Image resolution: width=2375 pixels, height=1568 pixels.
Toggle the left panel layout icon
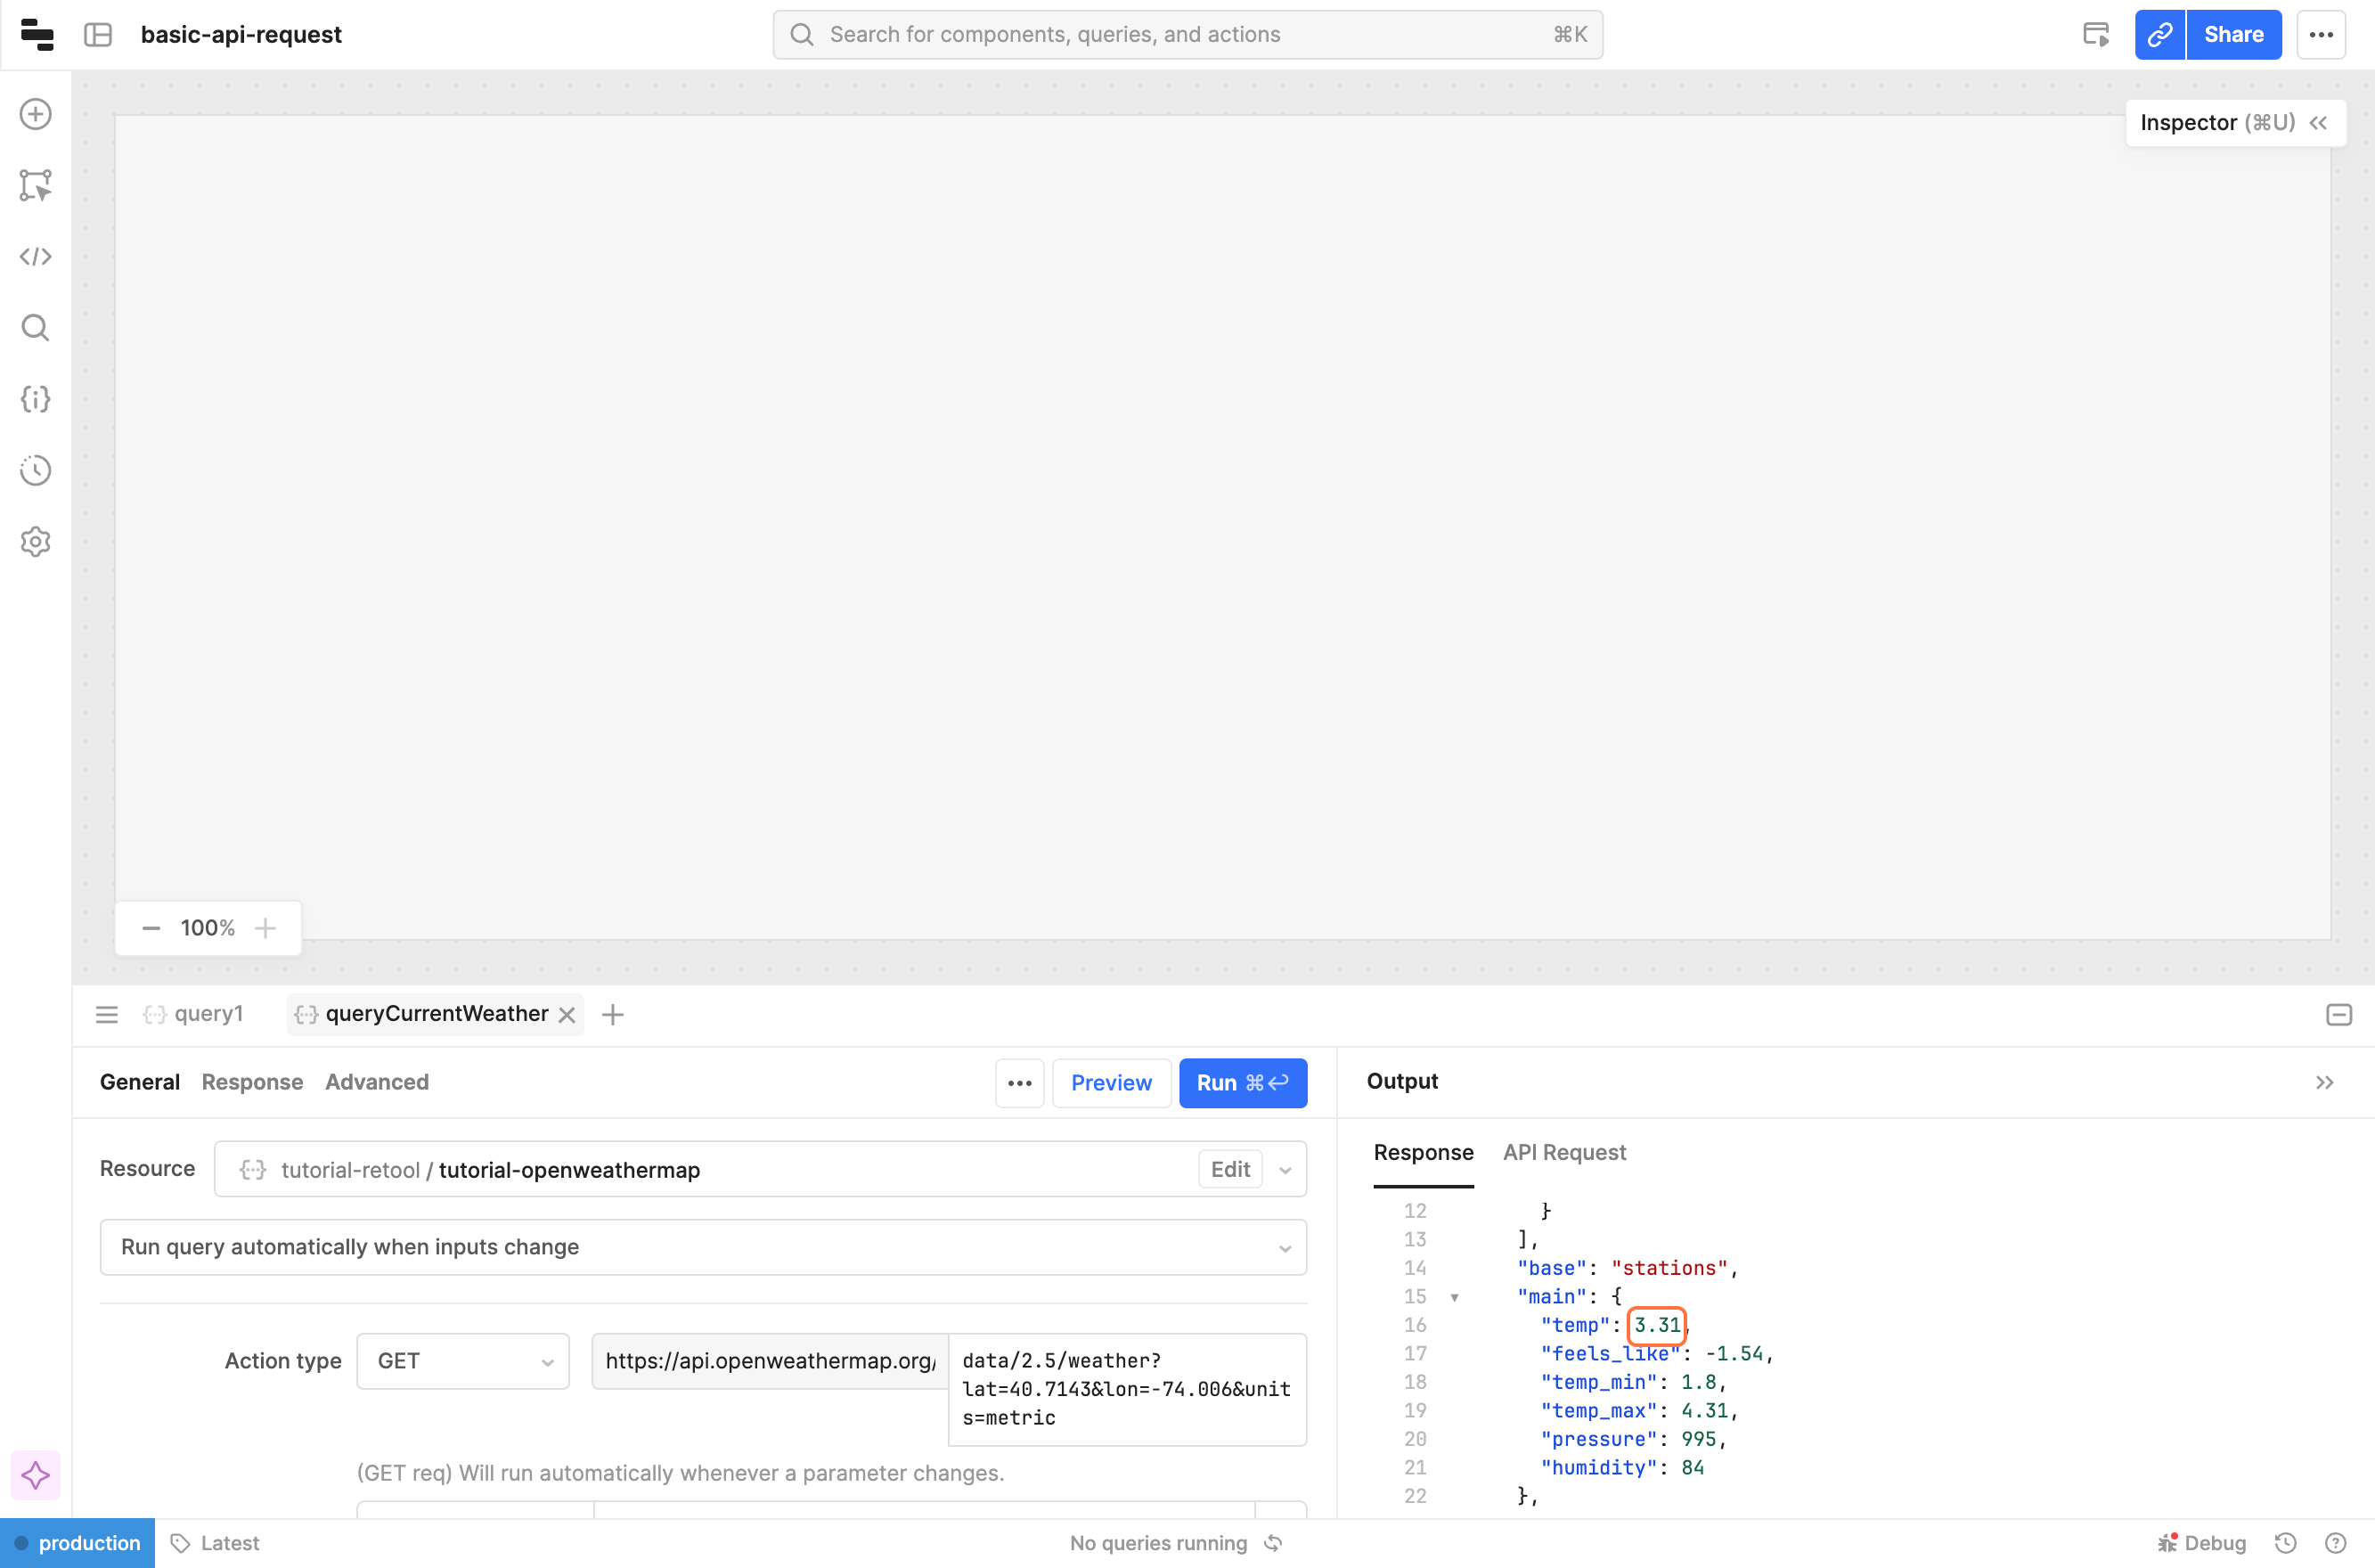click(x=98, y=35)
